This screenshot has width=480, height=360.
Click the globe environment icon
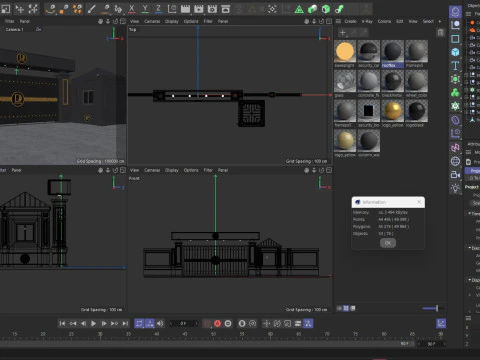click(x=455, y=161)
